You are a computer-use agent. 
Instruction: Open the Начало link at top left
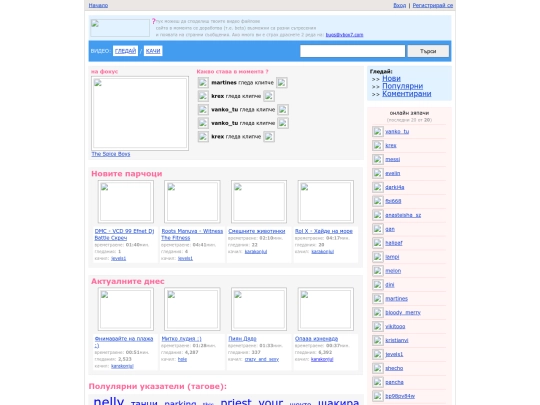pyautogui.click(x=98, y=5)
